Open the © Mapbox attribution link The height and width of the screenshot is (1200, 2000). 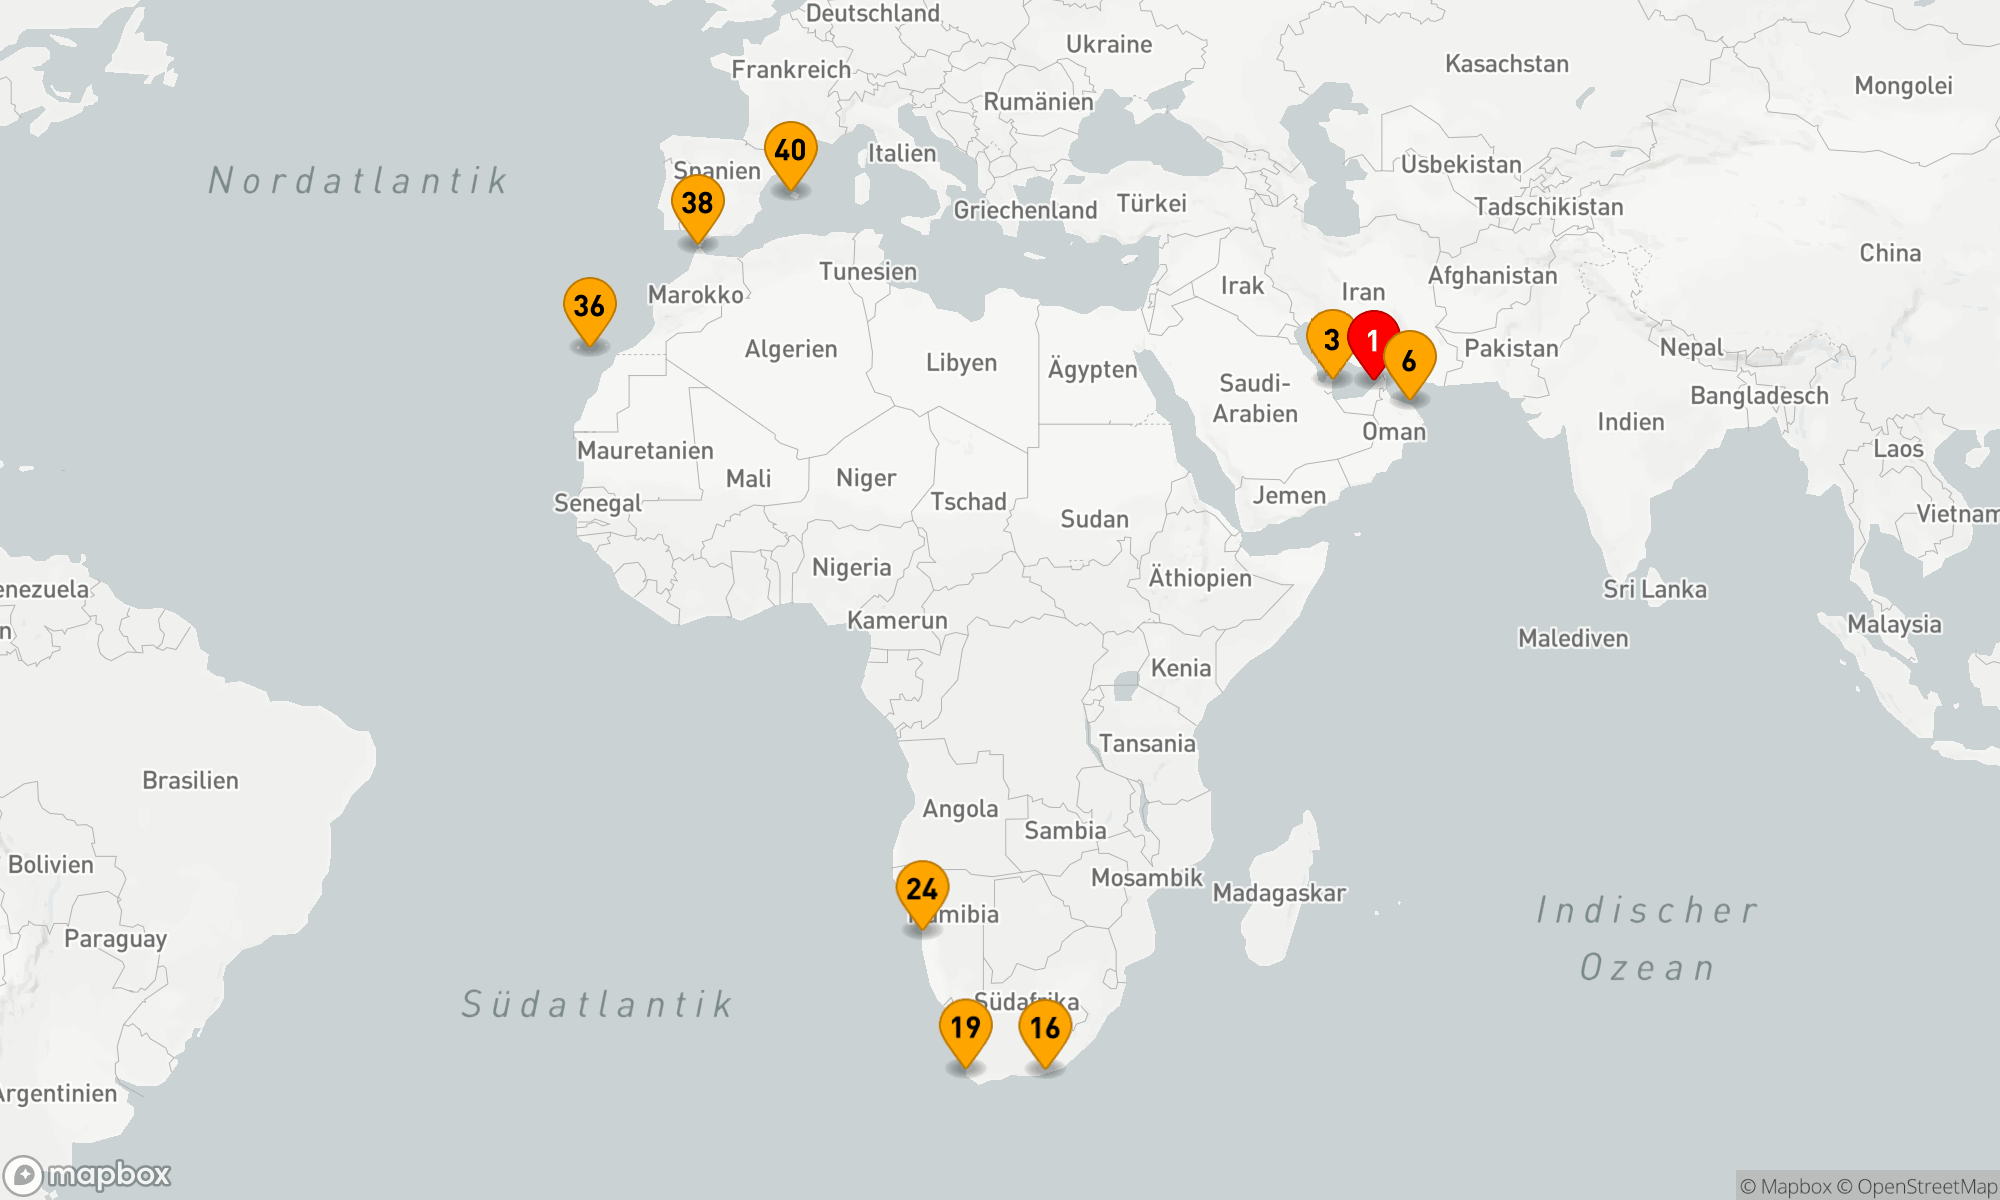tap(1785, 1187)
